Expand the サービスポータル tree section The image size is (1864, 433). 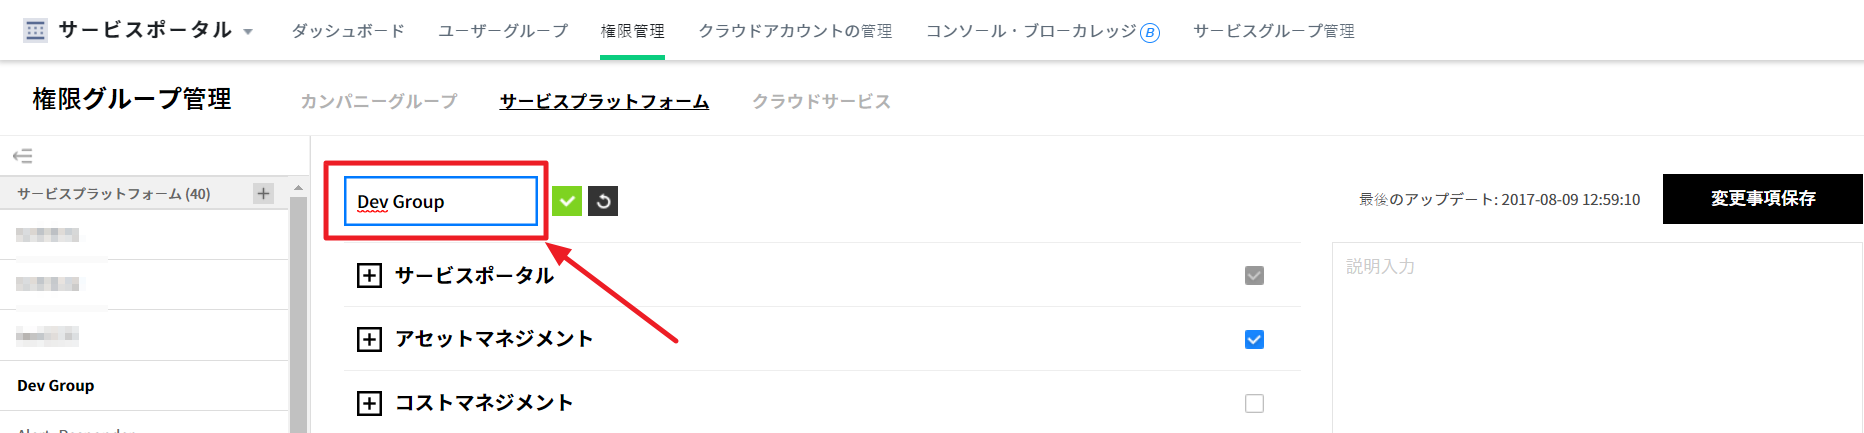coord(369,275)
